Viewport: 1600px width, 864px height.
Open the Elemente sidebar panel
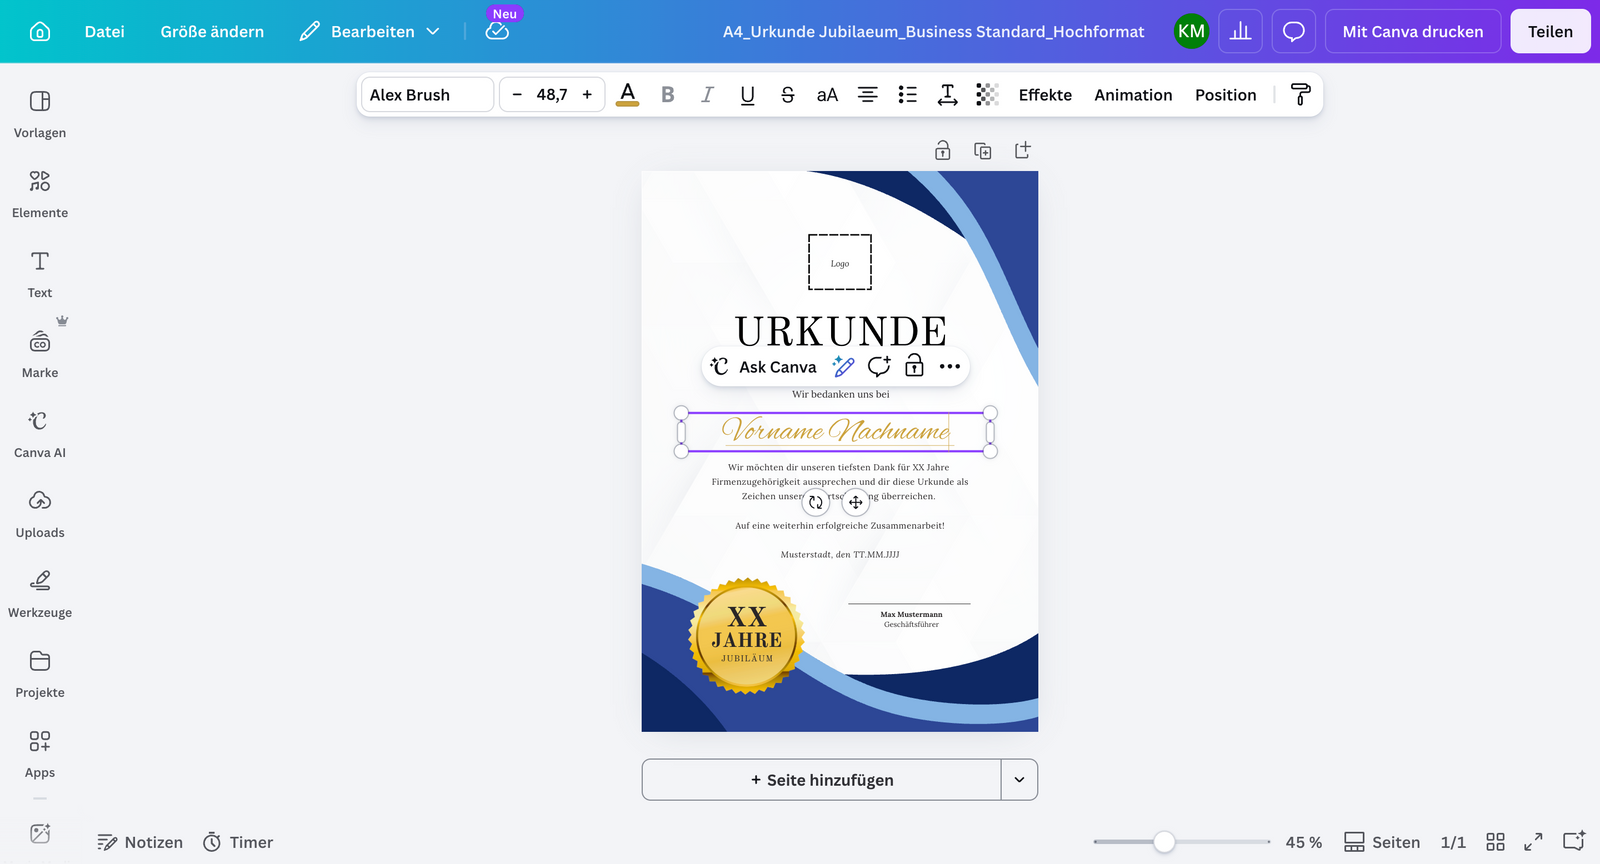click(40, 194)
